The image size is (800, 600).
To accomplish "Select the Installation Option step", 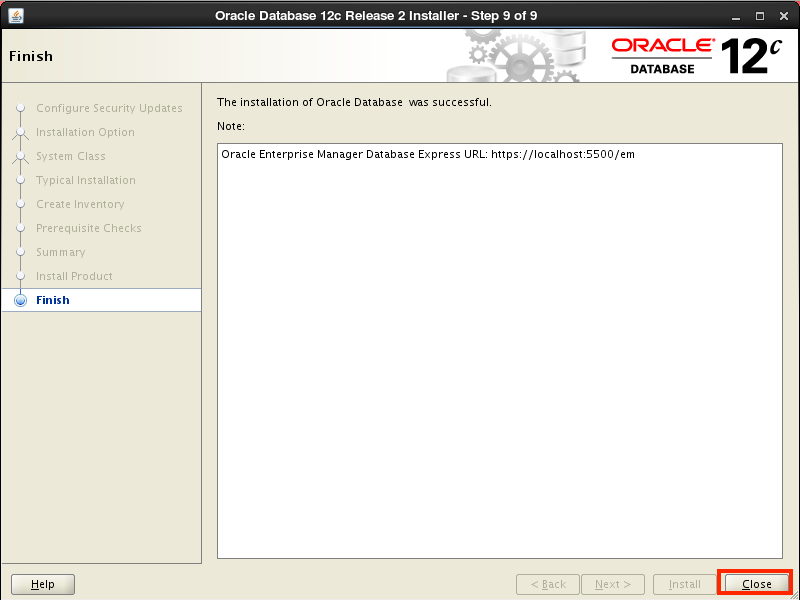I will point(85,132).
